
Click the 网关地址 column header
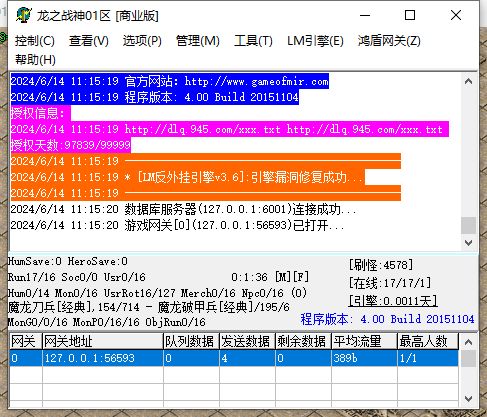pyautogui.click(x=103, y=341)
